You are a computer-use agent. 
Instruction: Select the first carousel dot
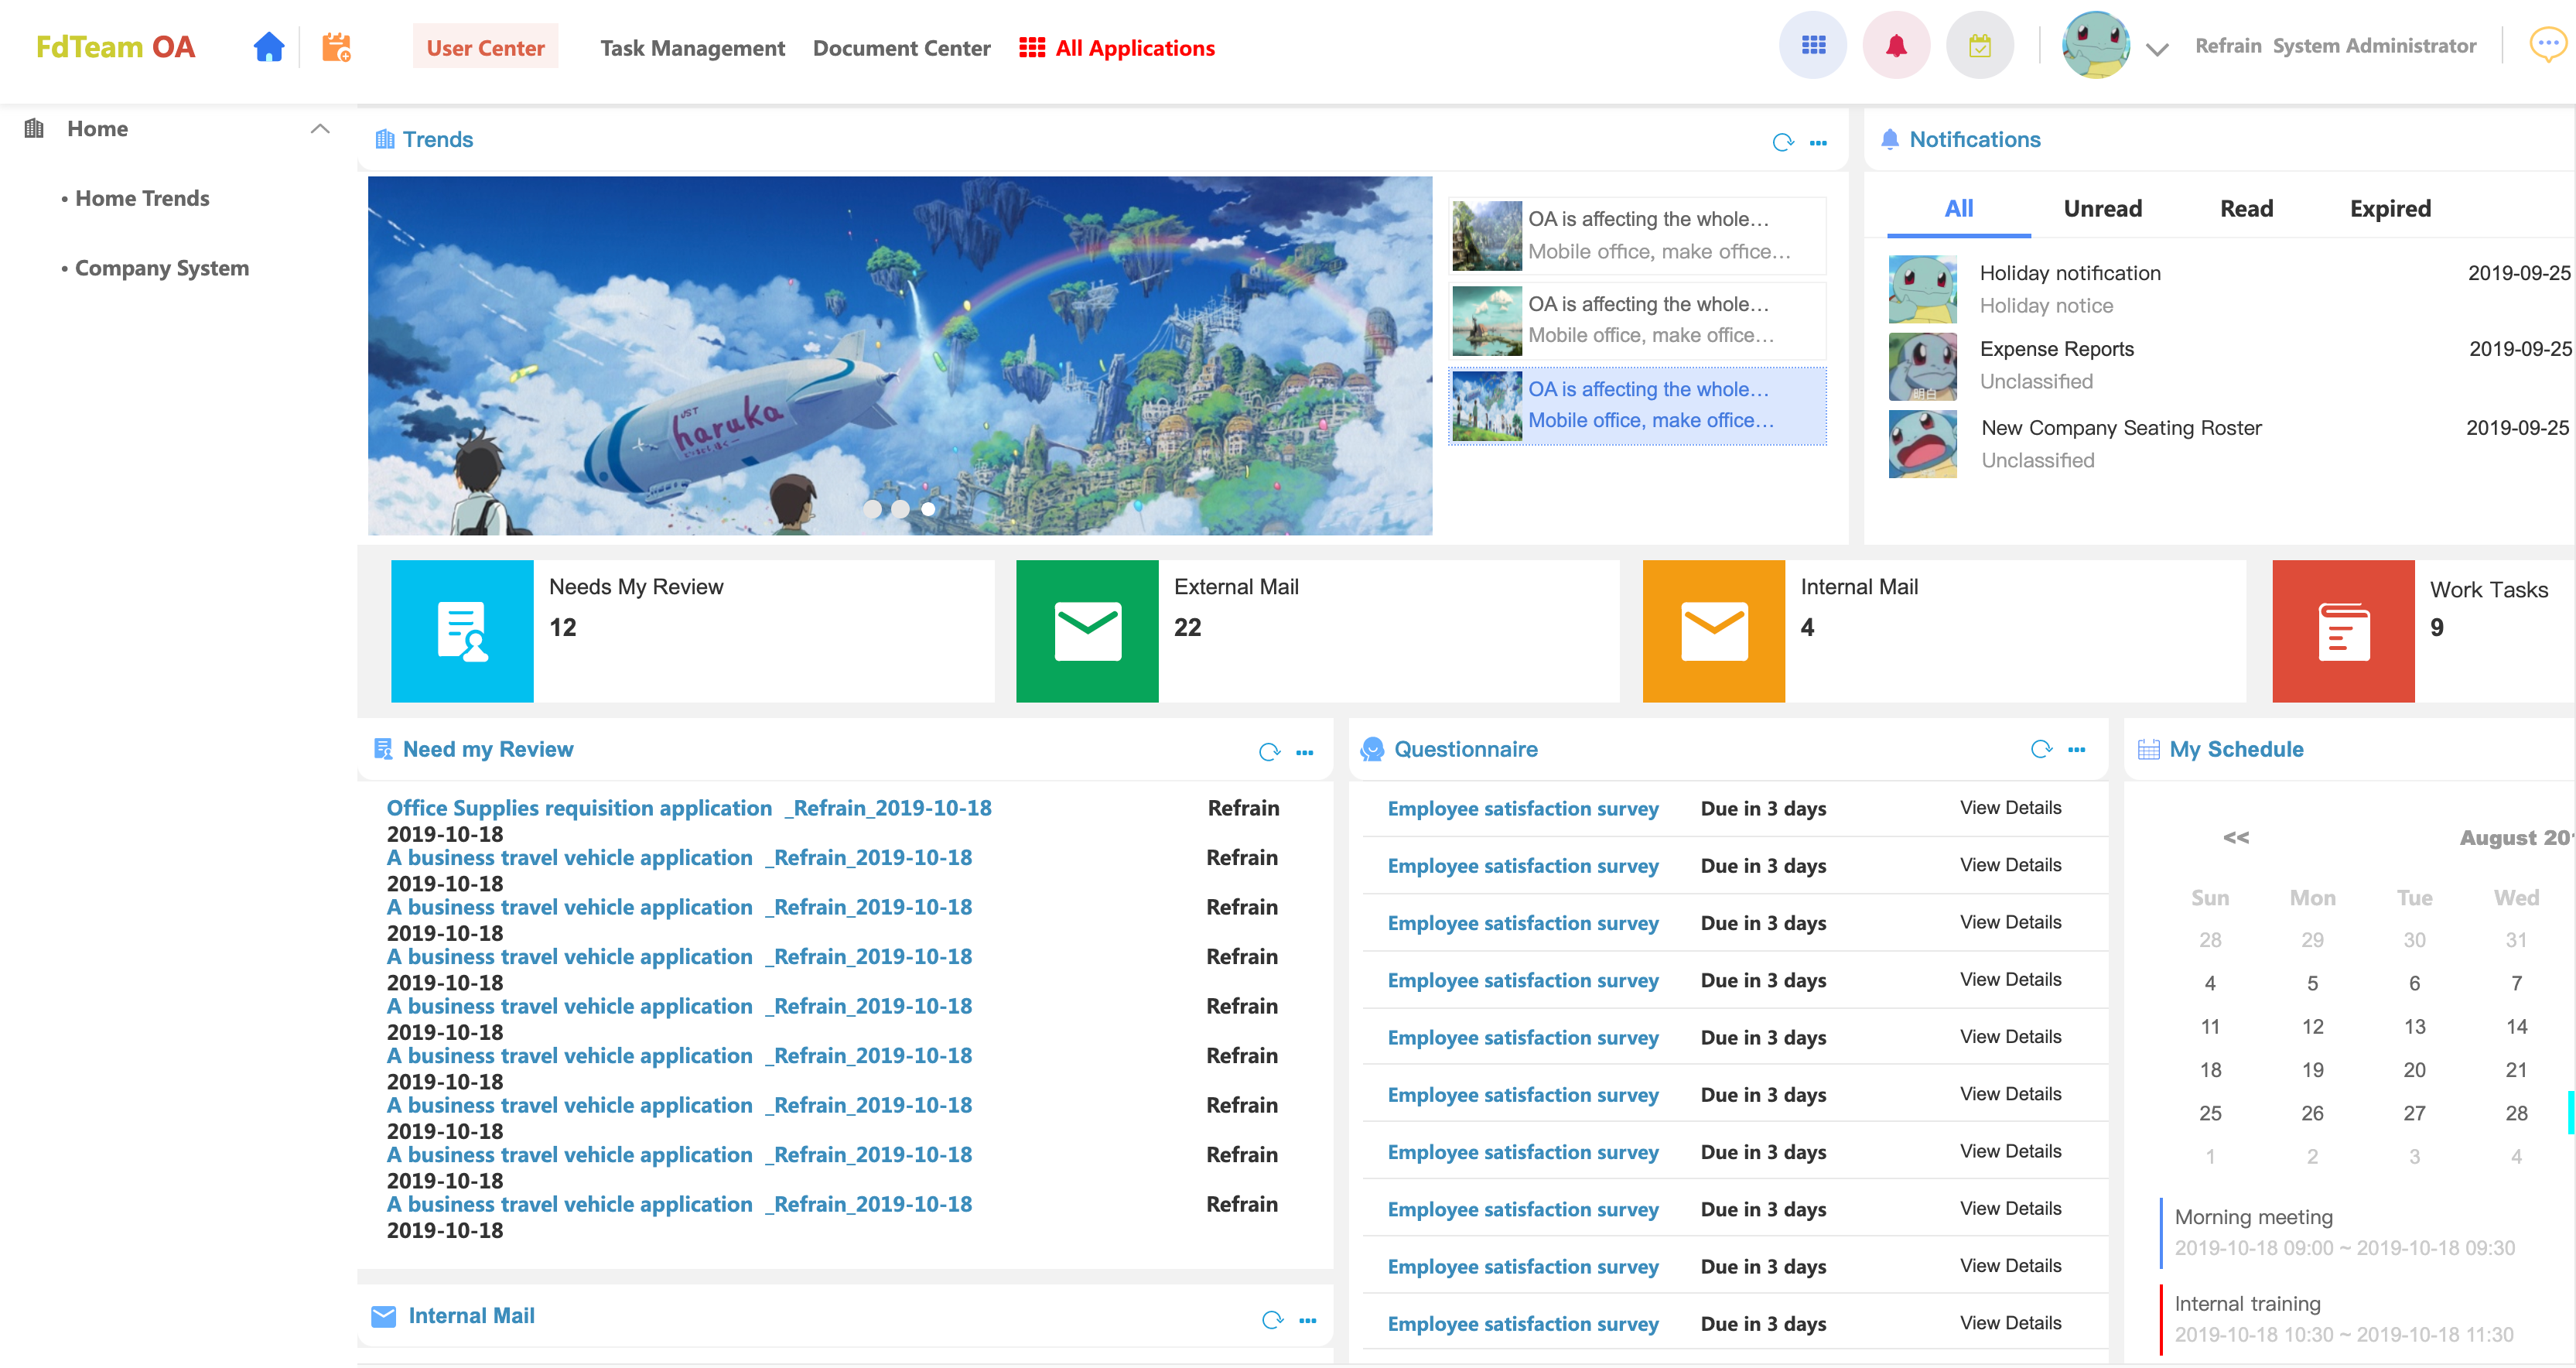(x=872, y=508)
